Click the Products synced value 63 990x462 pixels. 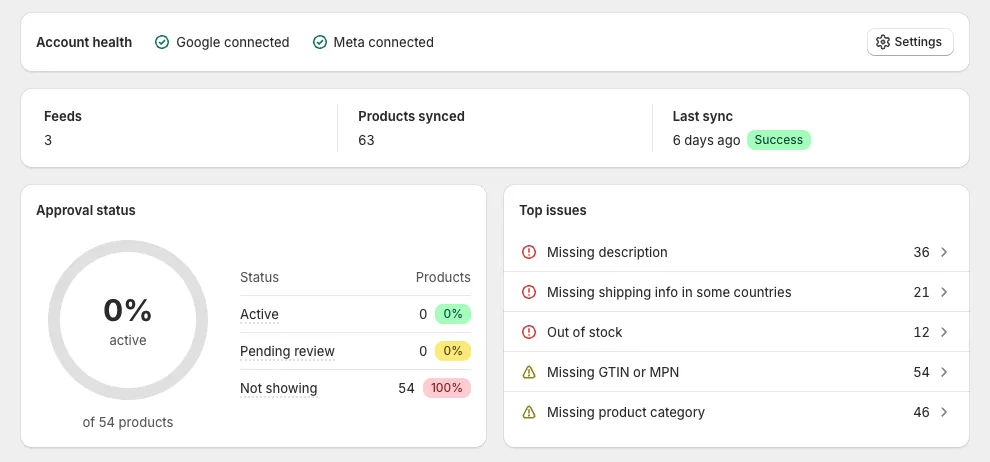366,140
